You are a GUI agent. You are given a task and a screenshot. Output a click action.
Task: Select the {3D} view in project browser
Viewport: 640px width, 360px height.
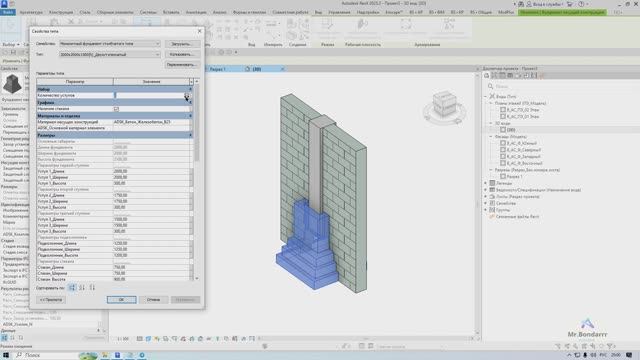[511, 130]
